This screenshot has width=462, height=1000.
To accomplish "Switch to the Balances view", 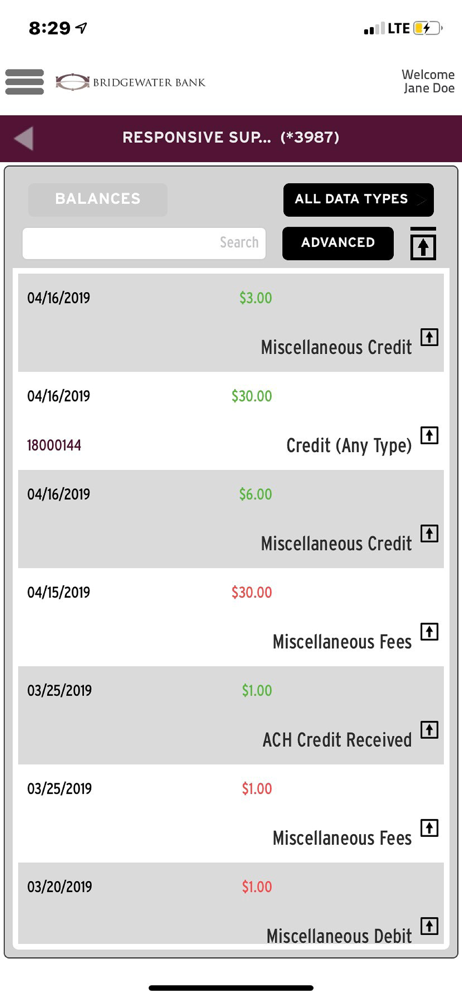I will click(98, 200).
